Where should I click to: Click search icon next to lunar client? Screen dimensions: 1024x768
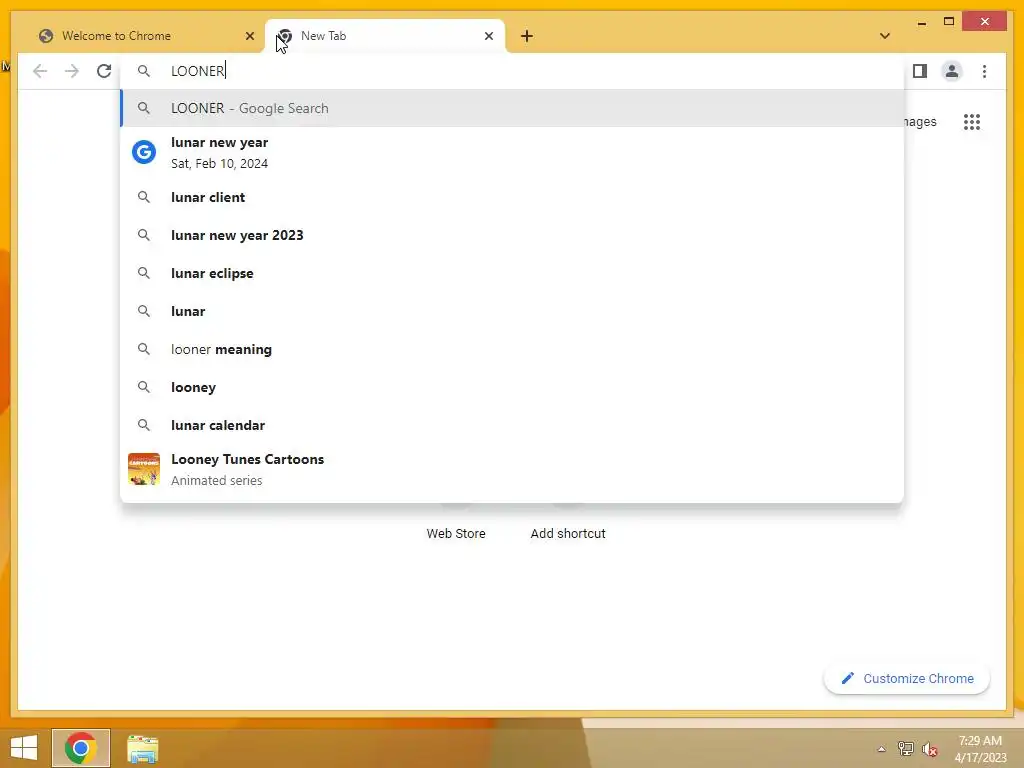144,197
